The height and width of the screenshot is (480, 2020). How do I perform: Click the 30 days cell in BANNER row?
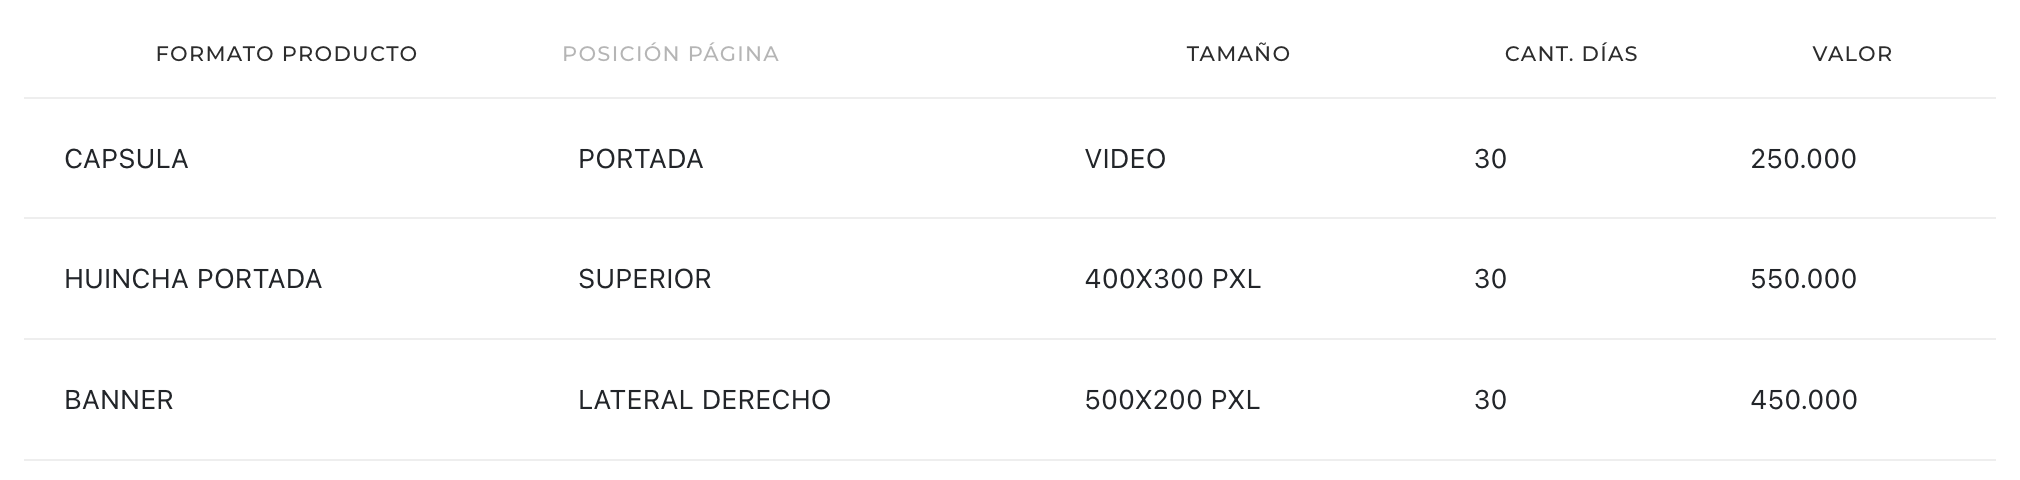click(1491, 400)
